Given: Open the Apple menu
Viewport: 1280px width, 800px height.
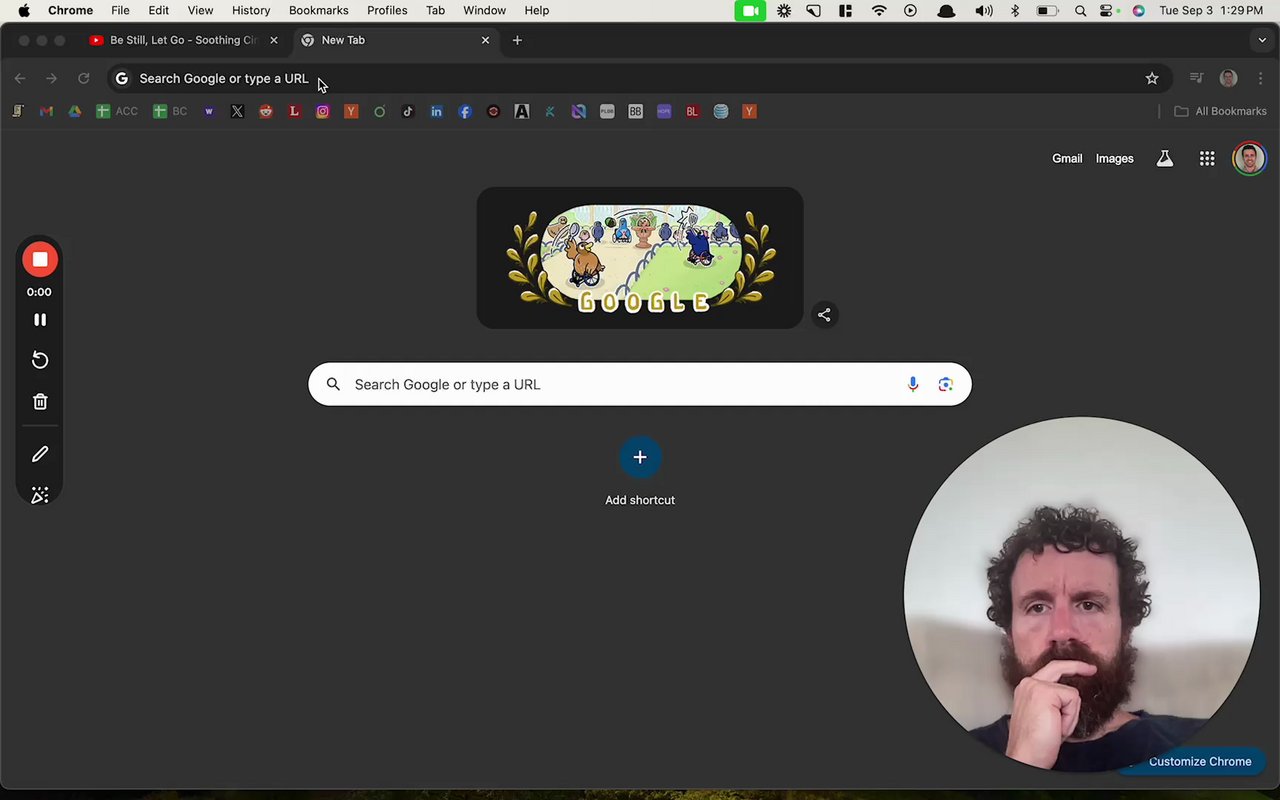Looking at the screenshot, I should 24,10.
